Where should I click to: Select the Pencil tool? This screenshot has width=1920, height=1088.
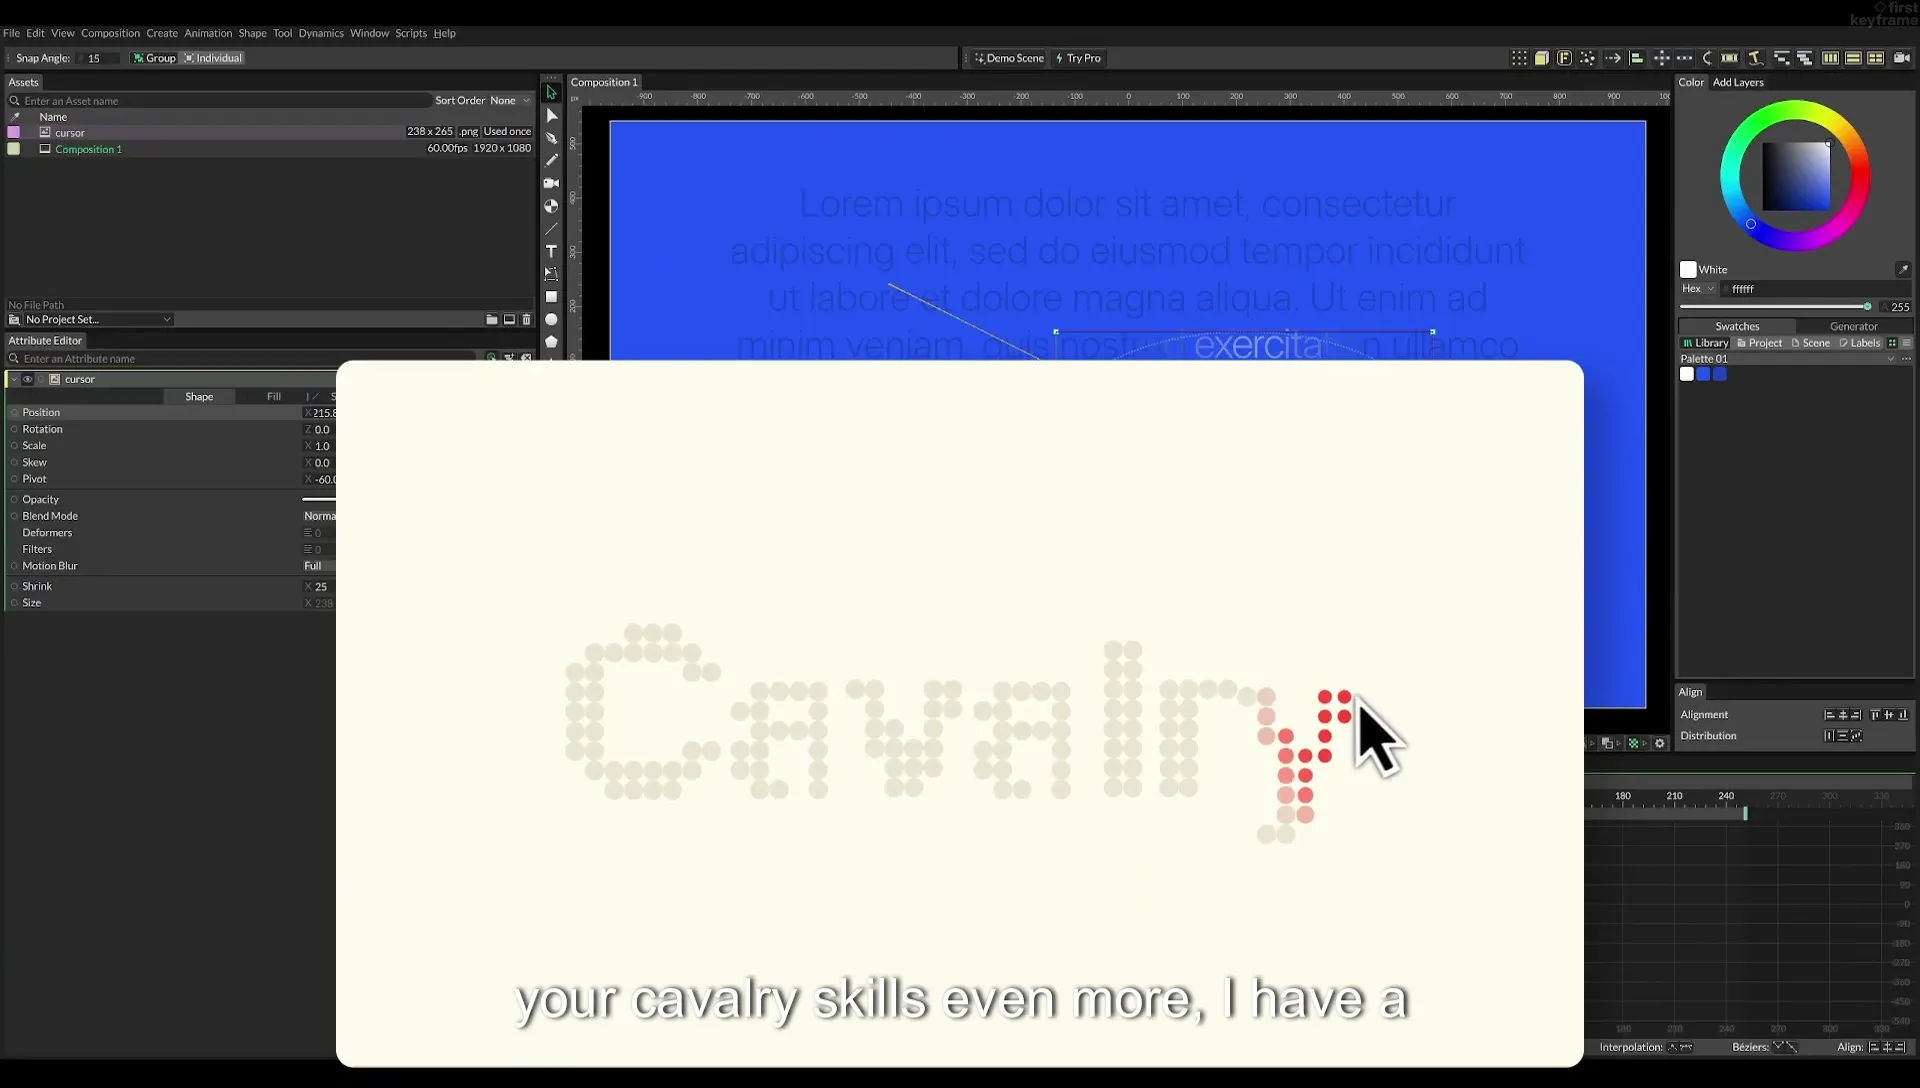(x=551, y=160)
